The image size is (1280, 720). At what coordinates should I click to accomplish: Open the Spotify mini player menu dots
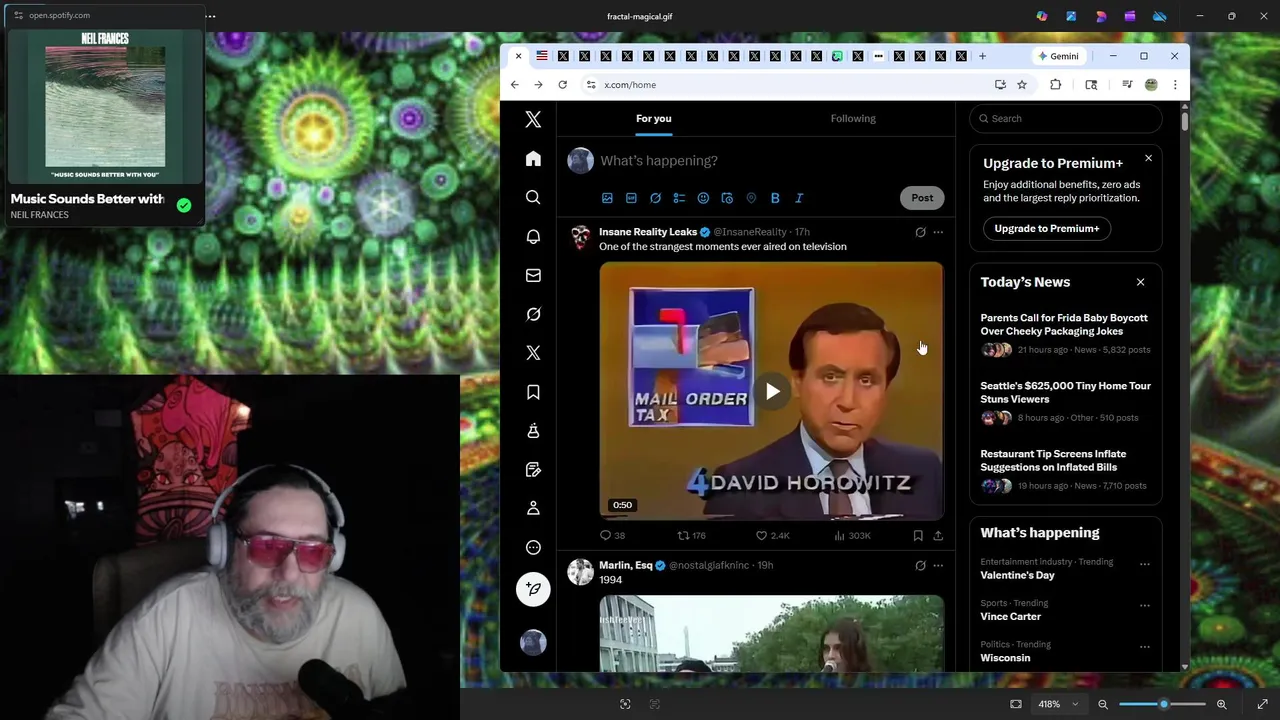pyautogui.click(x=210, y=16)
